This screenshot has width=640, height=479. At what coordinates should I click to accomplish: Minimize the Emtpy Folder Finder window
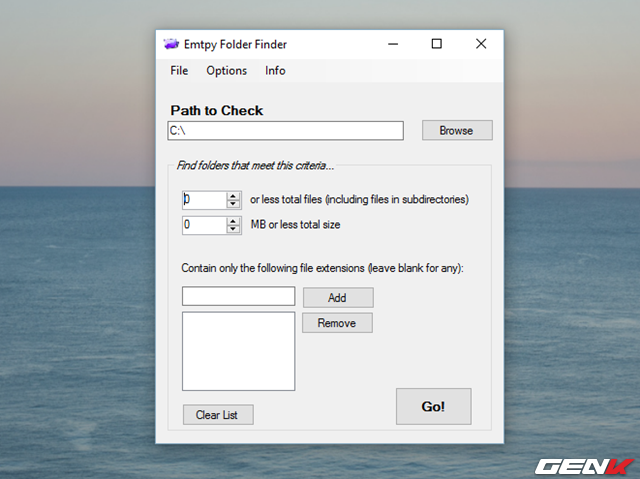pyautogui.click(x=391, y=44)
